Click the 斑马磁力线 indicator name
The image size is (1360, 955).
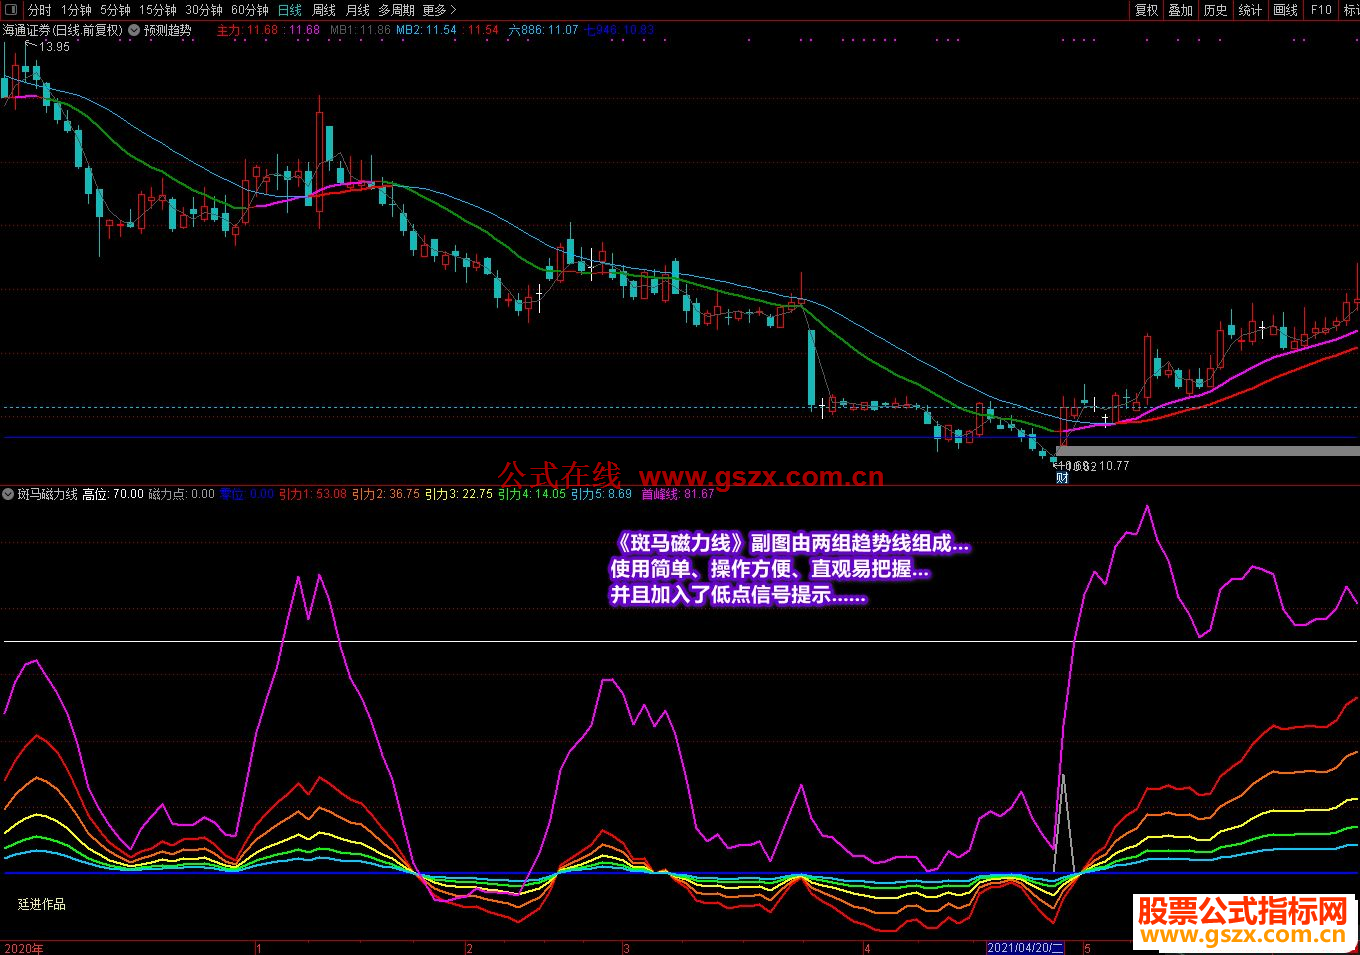[x=48, y=494]
